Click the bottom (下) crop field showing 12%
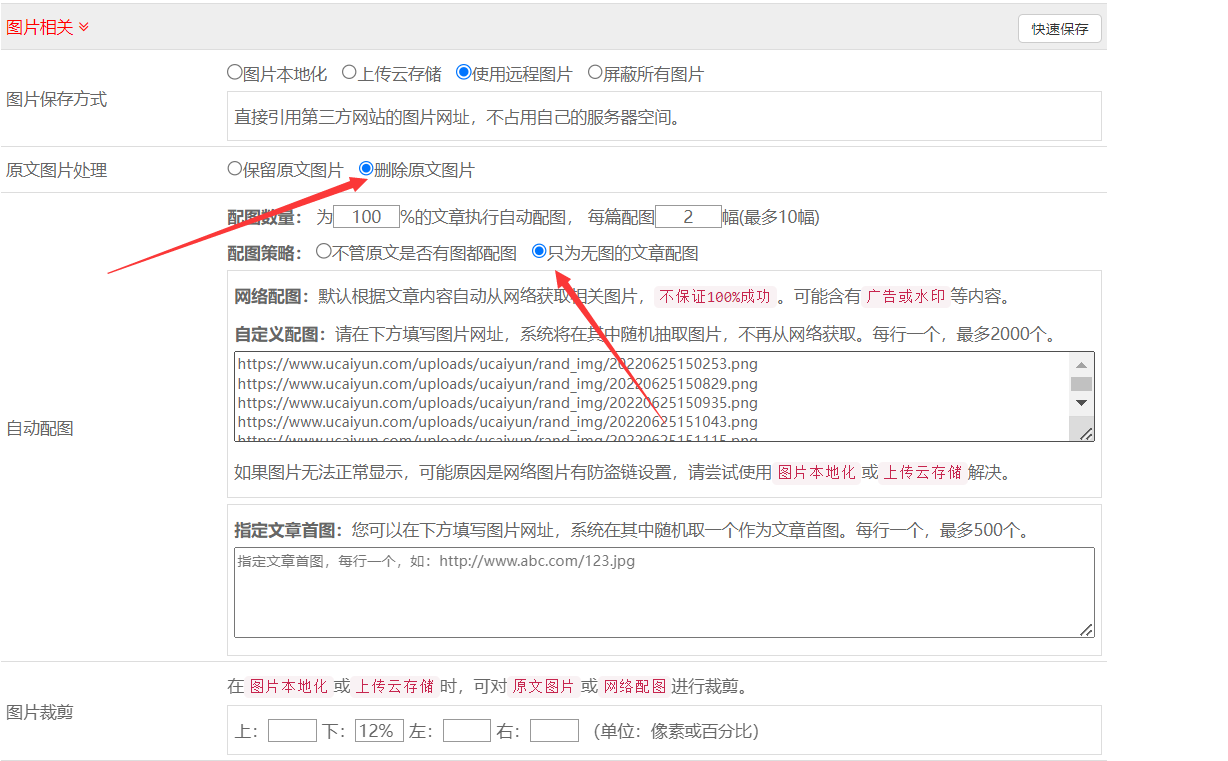Image resolution: width=1228 pixels, height=761 pixels. pos(379,731)
